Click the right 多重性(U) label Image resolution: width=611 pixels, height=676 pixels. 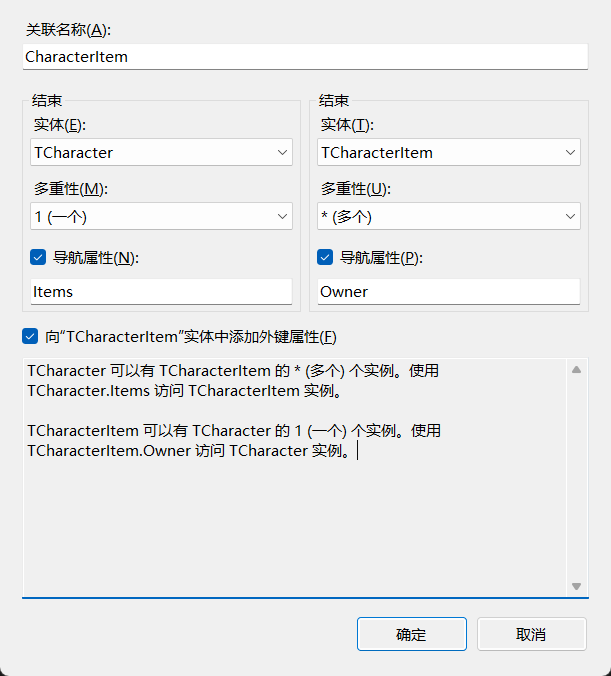(355, 188)
